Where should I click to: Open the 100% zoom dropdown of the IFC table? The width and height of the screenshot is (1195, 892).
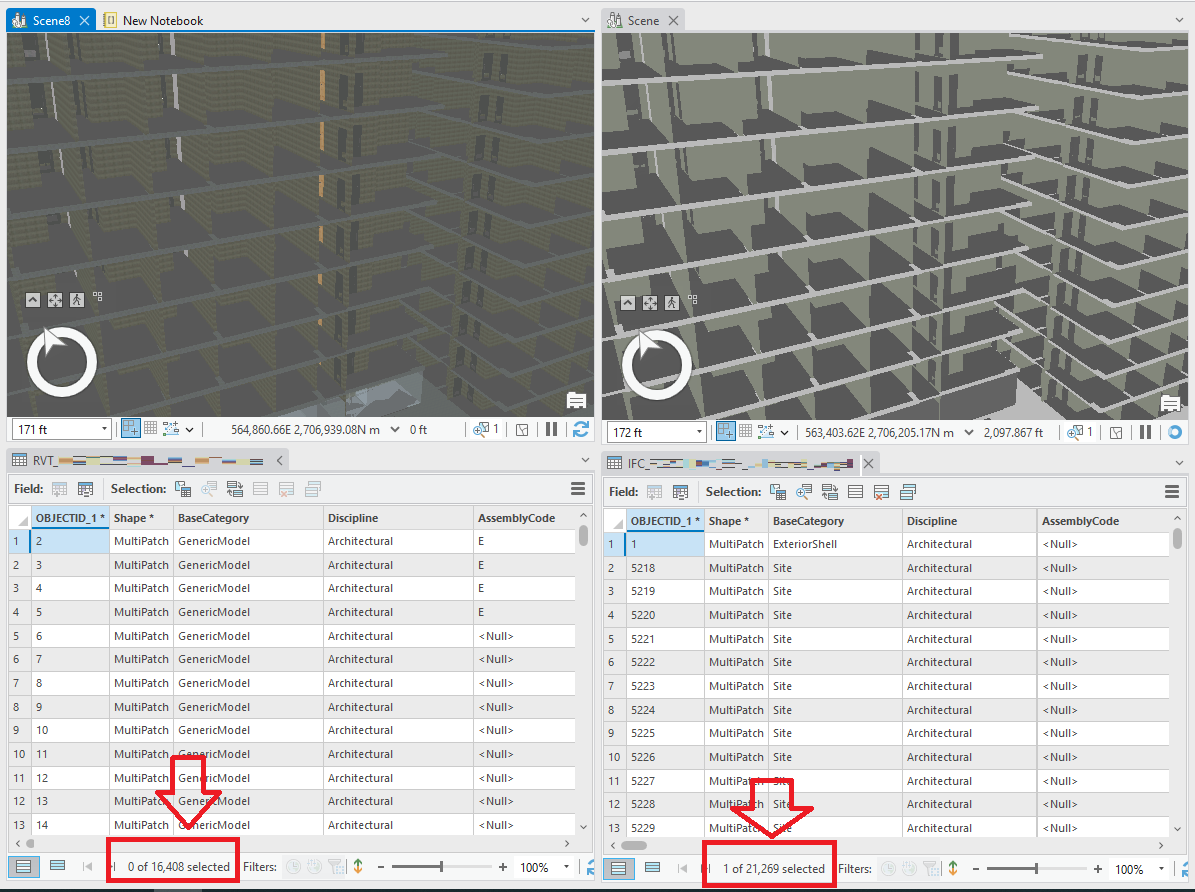pyautogui.click(x=1161, y=869)
